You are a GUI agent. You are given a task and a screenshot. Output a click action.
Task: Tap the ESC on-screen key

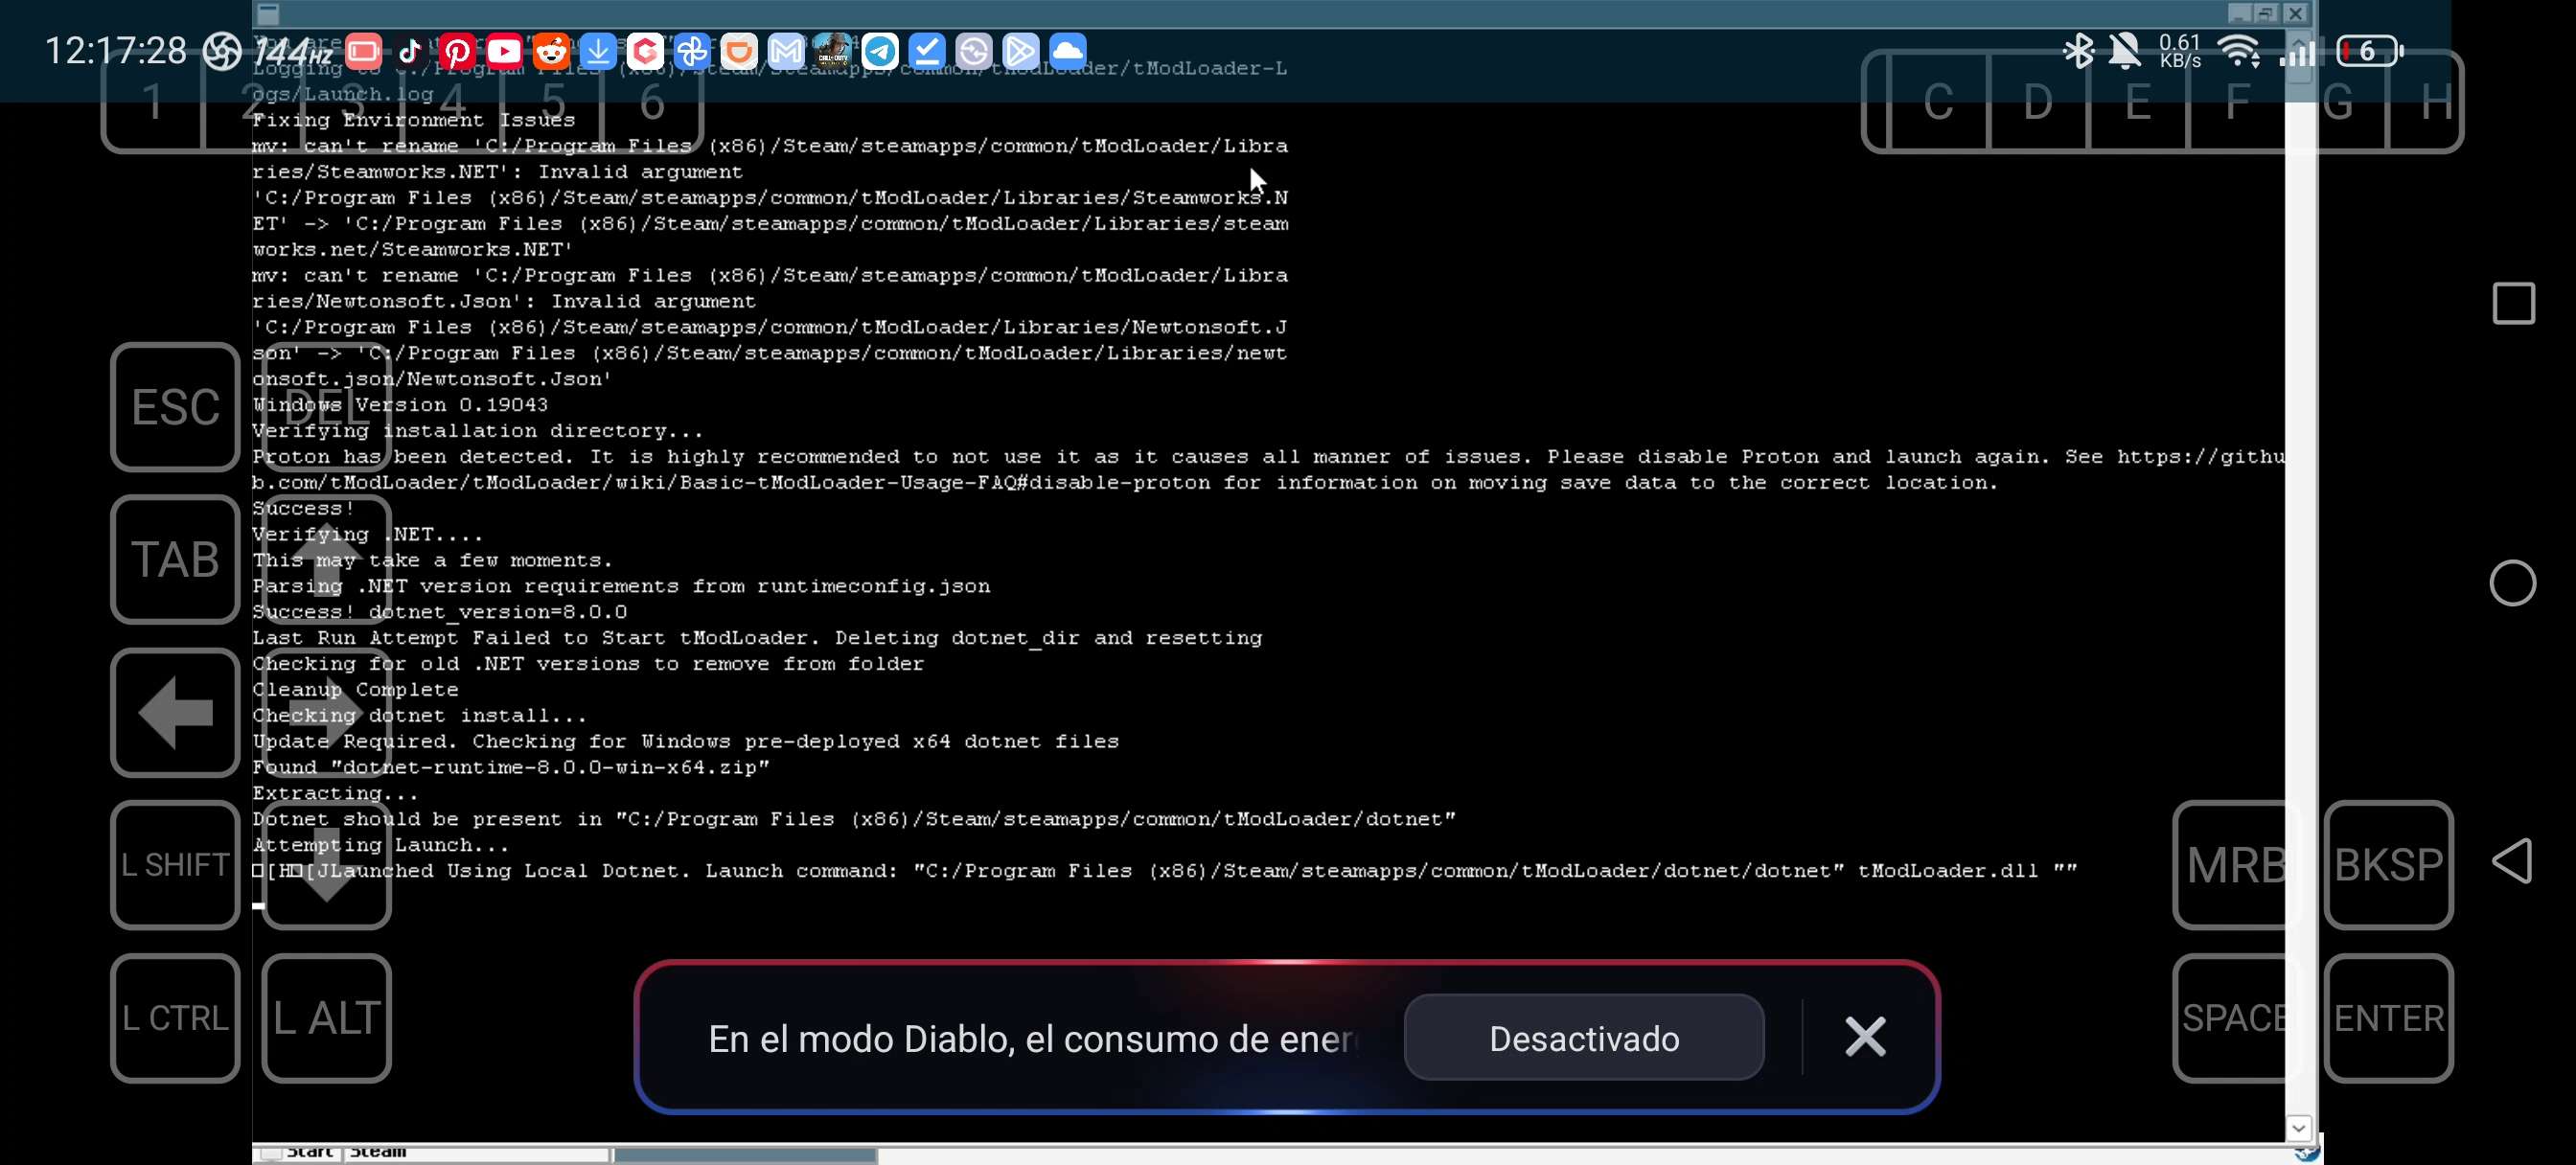click(175, 406)
